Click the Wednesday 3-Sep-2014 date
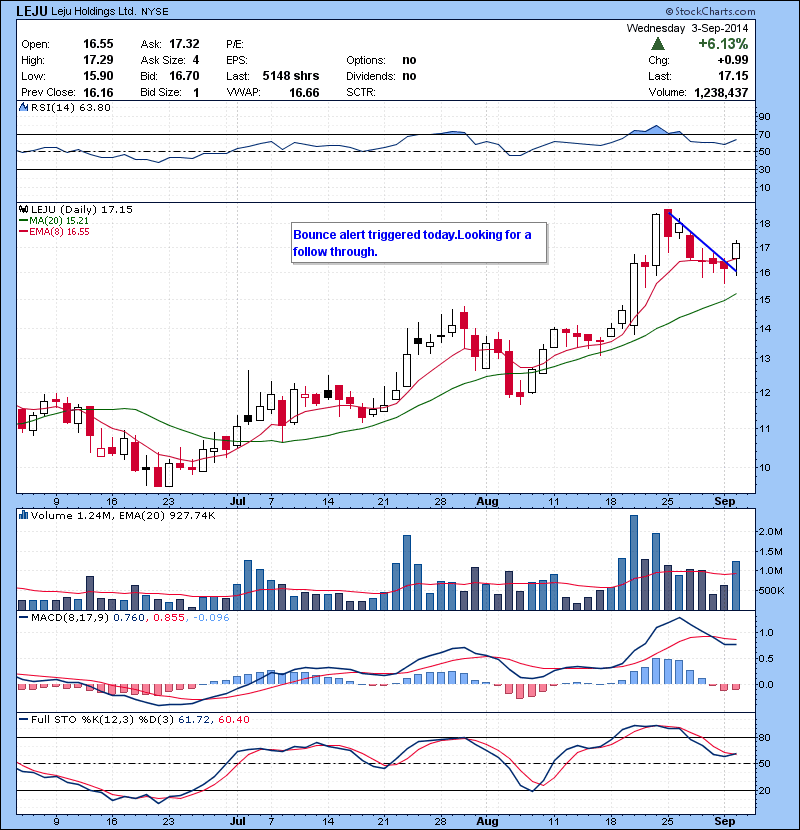 coord(687,28)
